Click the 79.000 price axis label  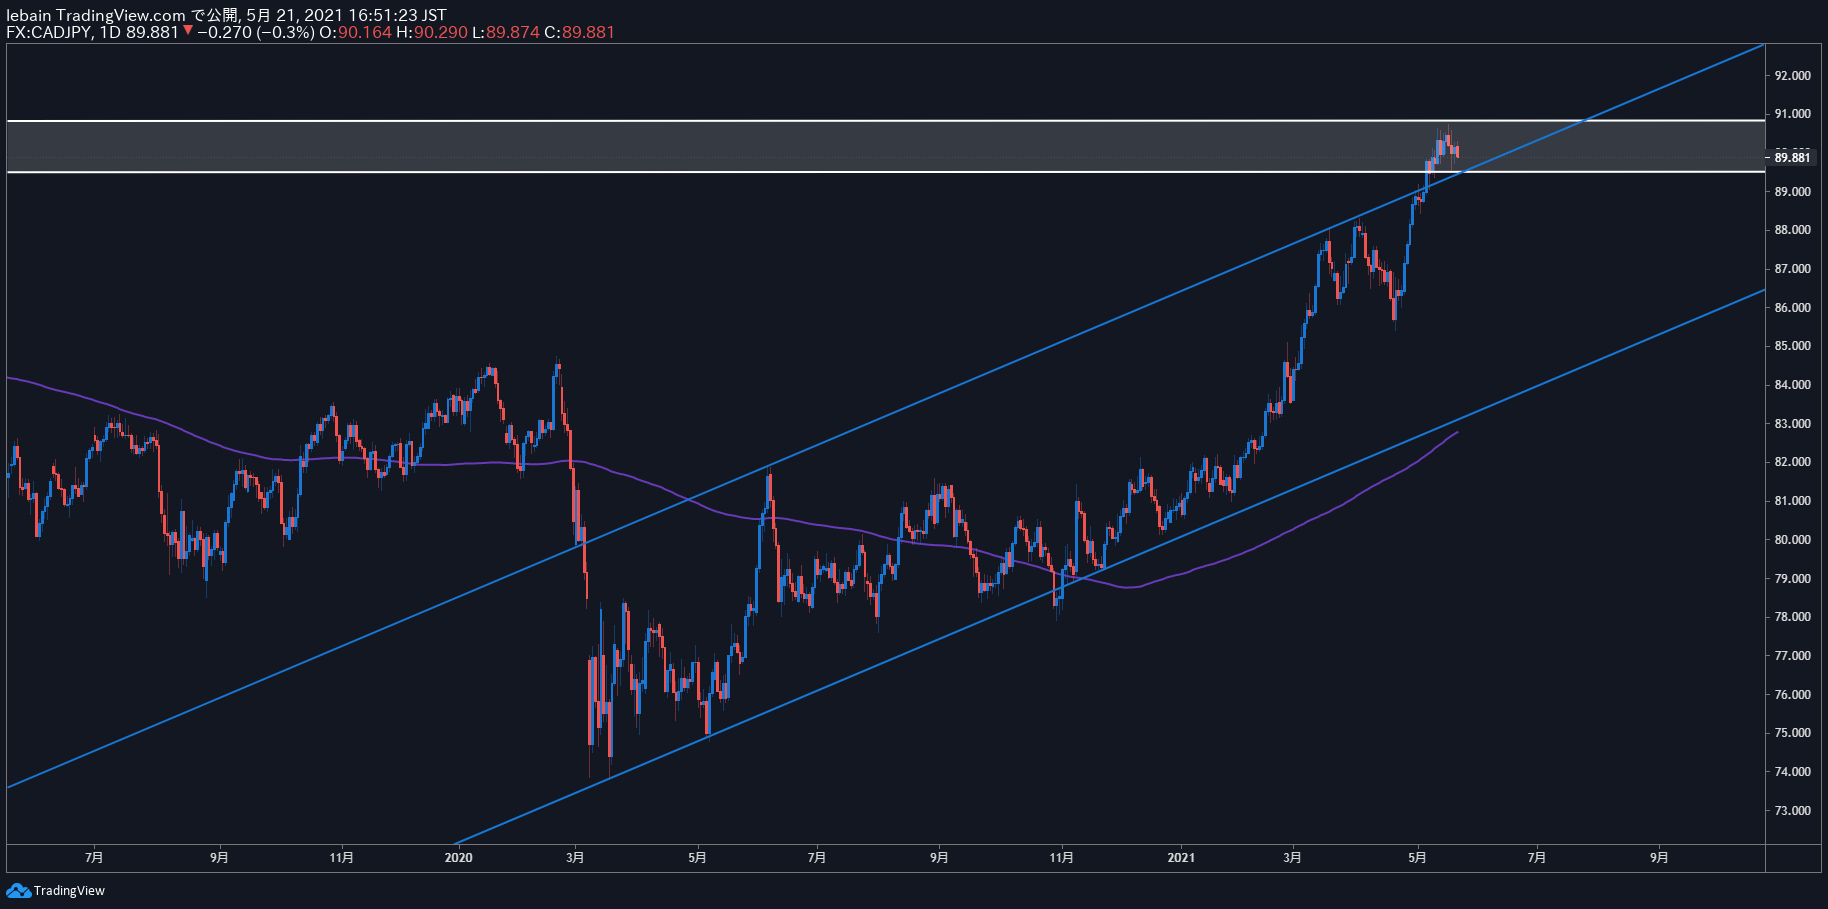[x=1792, y=579]
